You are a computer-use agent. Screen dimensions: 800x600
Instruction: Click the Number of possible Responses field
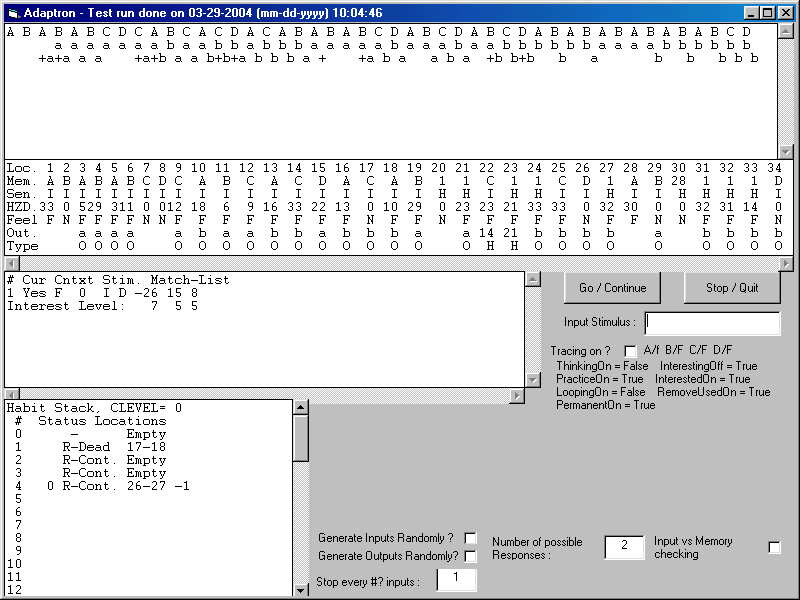point(624,546)
